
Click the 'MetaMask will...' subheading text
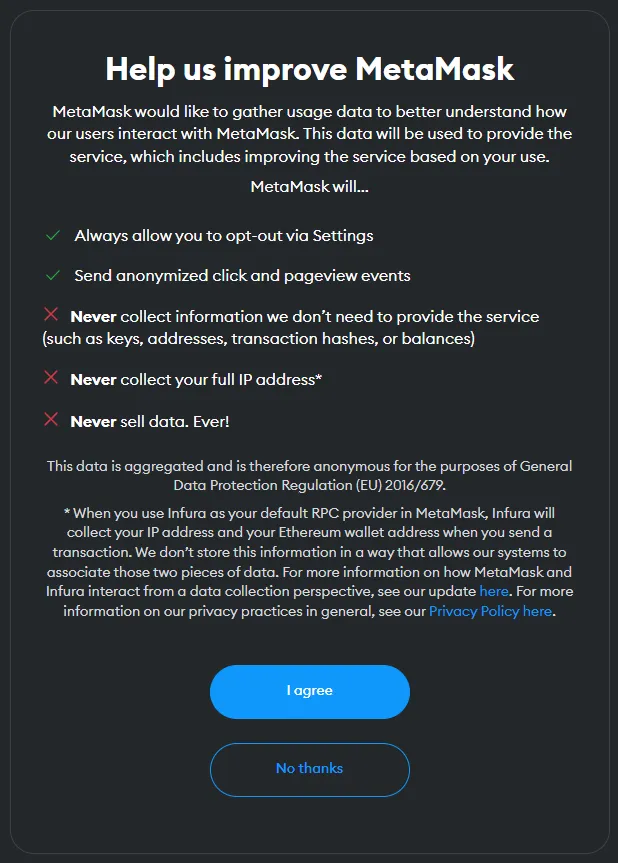[309, 187]
